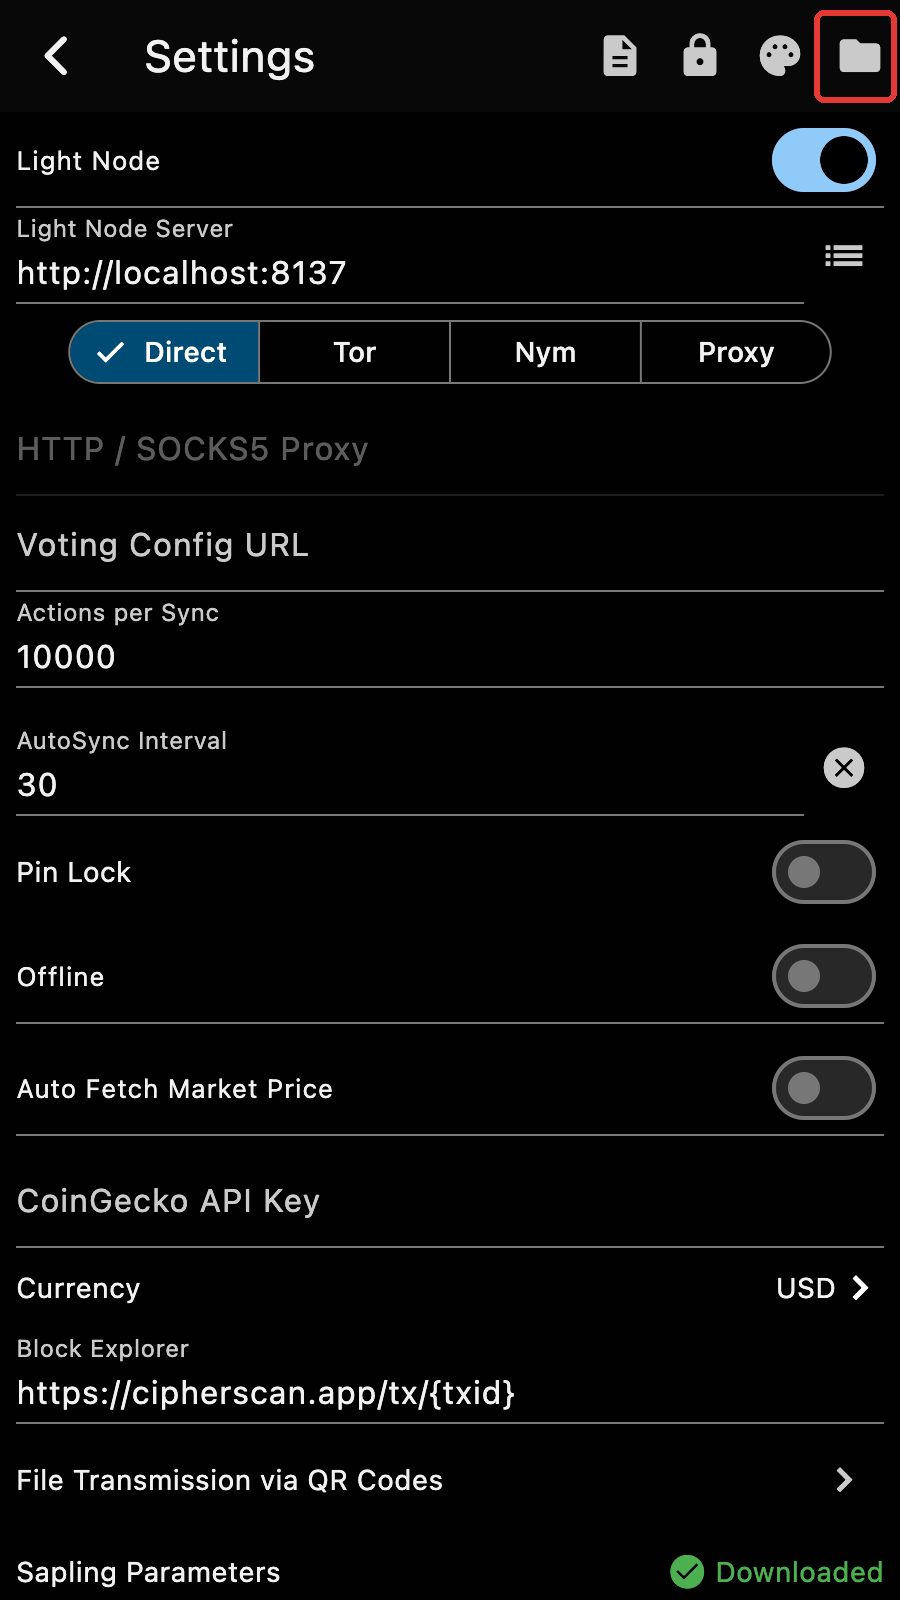The image size is (900, 1600).
Task: Select the Nym connection option
Action: coord(545,352)
